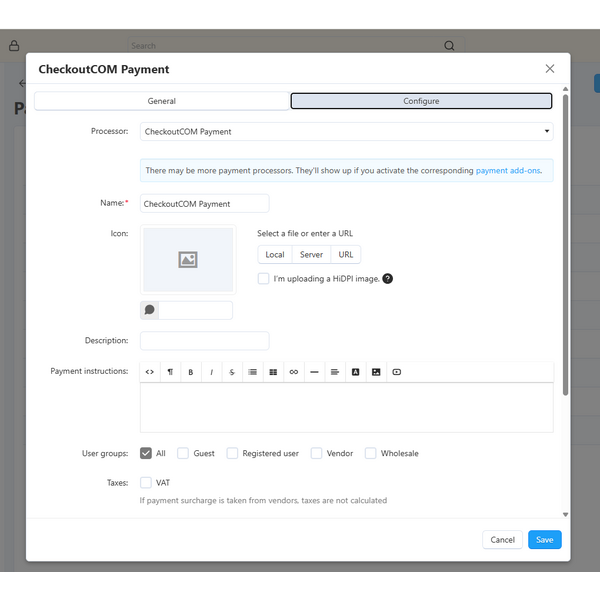The width and height of the screenshot is (600, 600).
Task: Apply strikethrough formatting
Action: point(232,372)
